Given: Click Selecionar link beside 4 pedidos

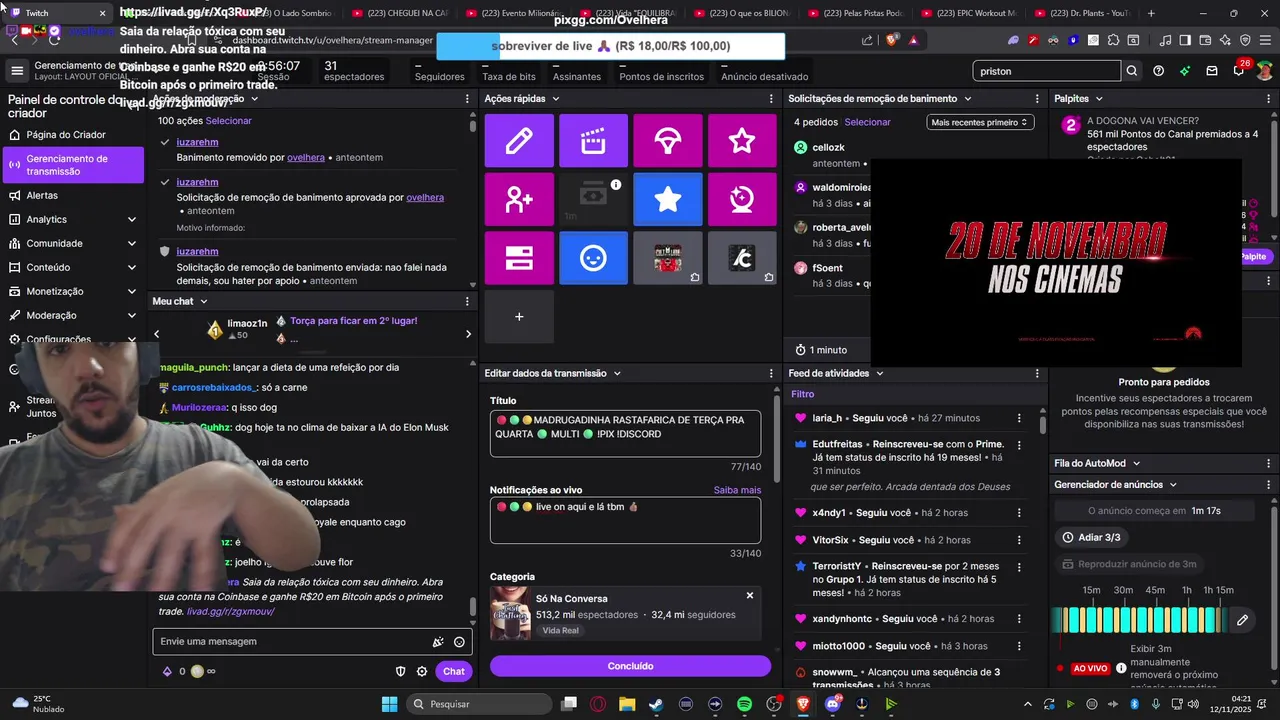Looking at the screenshot, I should pyautogui.click(x=867, y=122).
